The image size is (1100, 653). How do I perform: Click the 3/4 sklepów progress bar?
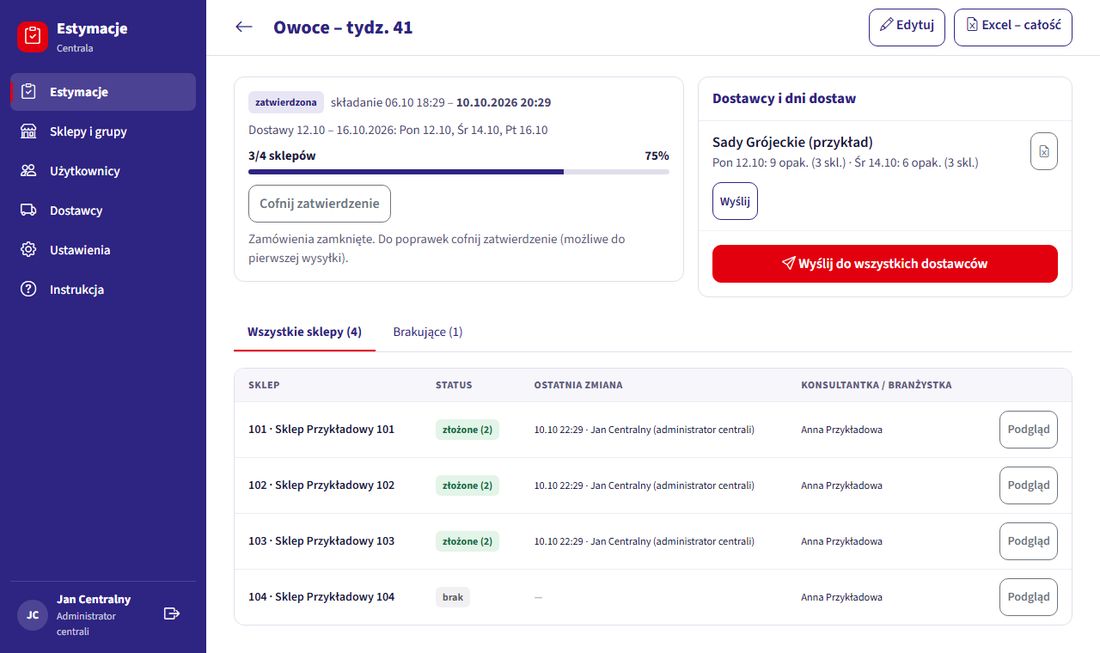(458, 172)
